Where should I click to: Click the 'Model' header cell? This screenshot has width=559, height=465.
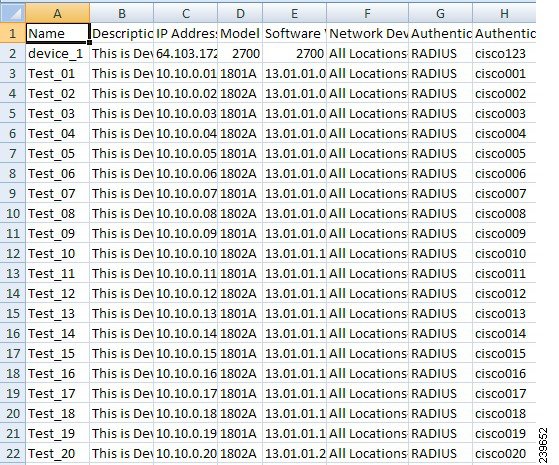[x=240, y=33]
